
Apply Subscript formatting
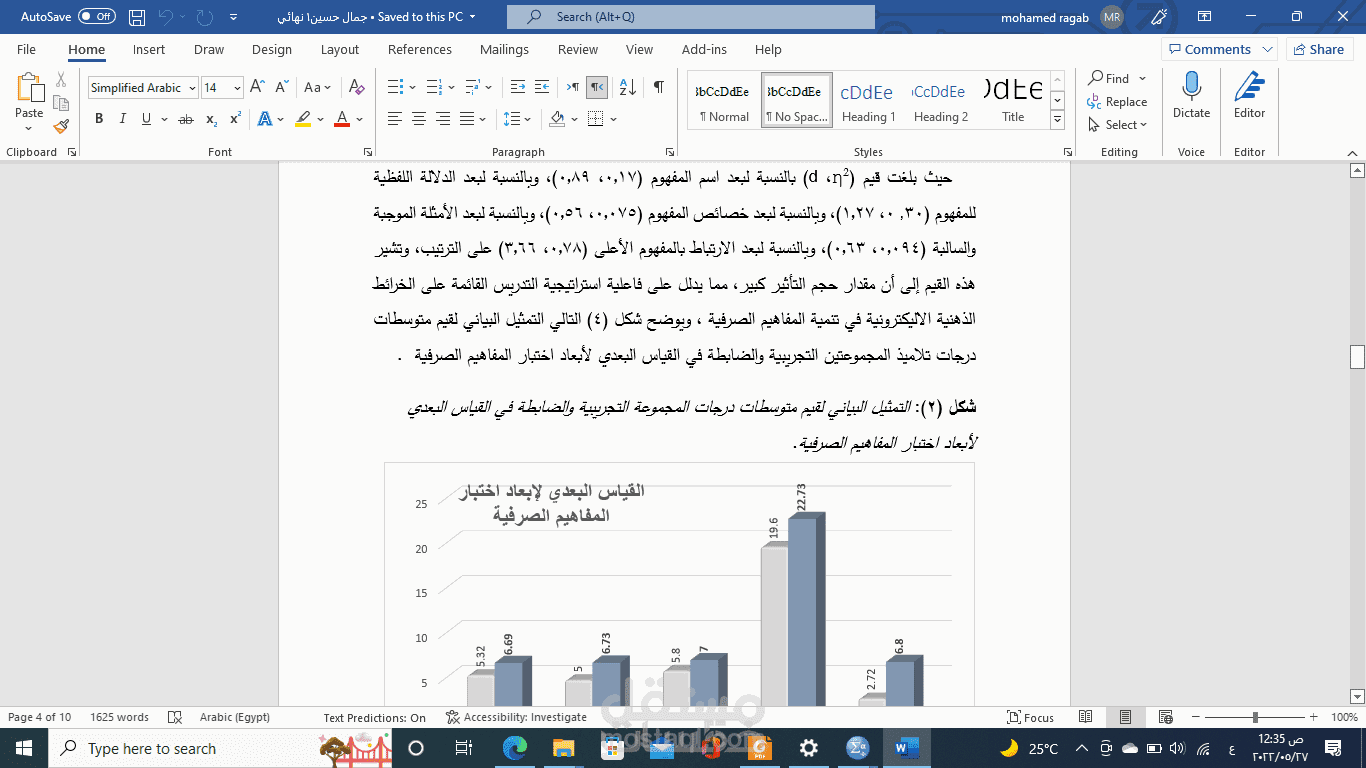211,119
